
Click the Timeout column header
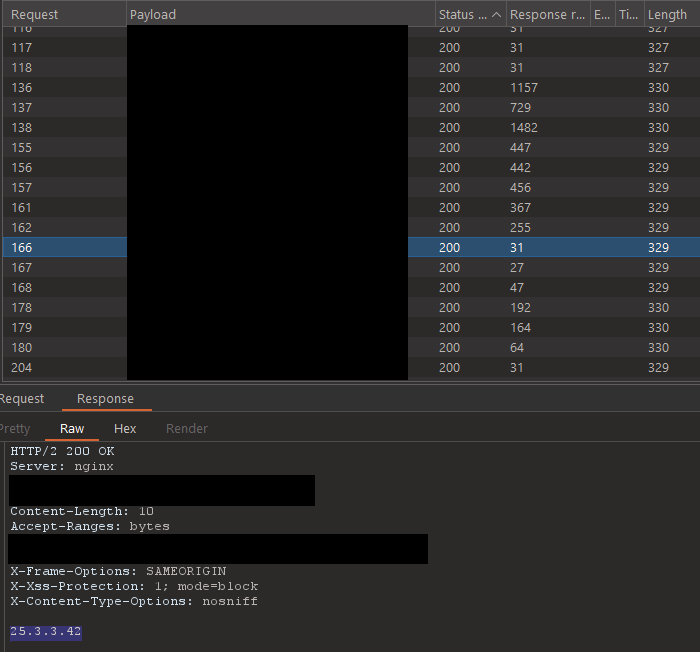click(x=629, y=15)
